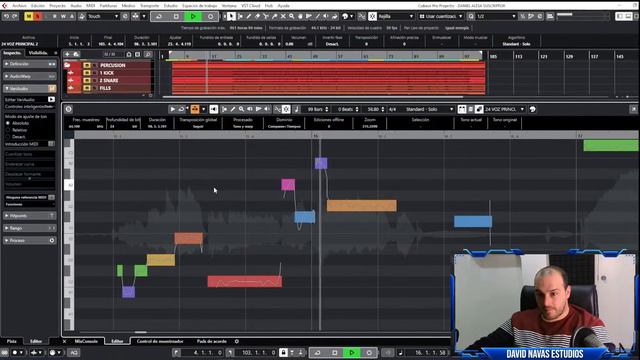
Task: Click the green play button in top toolbar
Action: pyautogui.click(x=193, y=16)
